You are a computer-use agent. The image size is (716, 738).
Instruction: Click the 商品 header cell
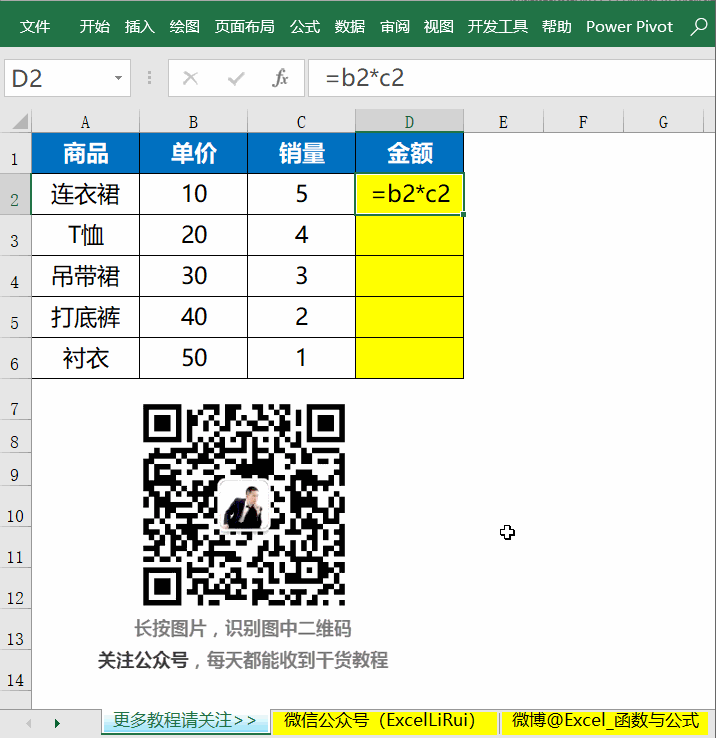pyautogui.click(x=85, y=153)
